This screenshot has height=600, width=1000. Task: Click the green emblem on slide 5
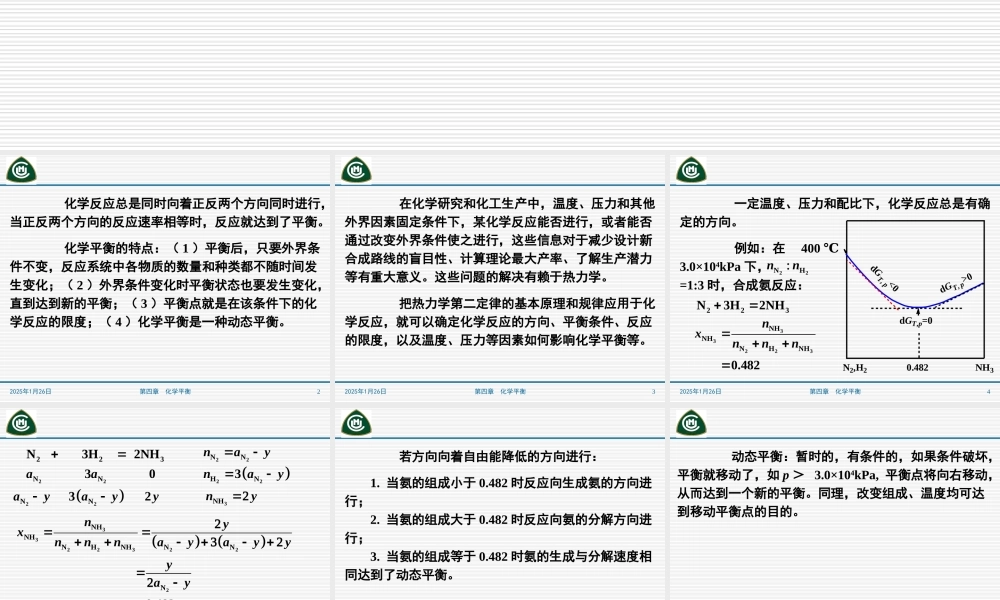pos(20,423)
